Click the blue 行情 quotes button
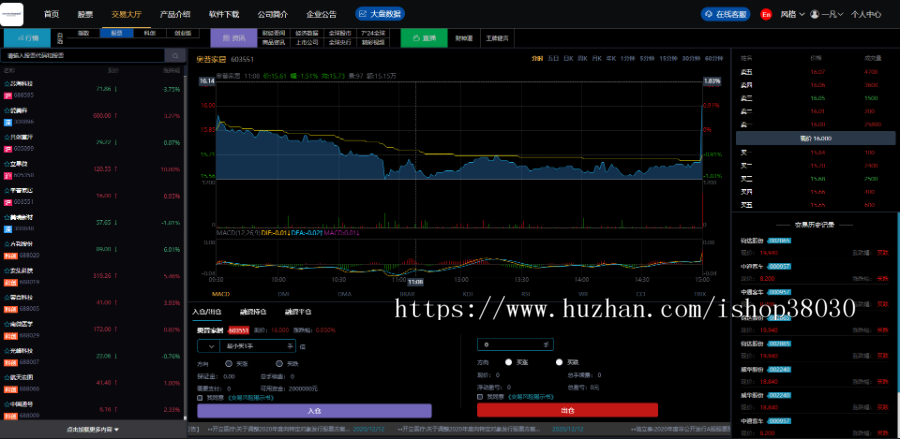900x439 pixels. pos(27,38)
